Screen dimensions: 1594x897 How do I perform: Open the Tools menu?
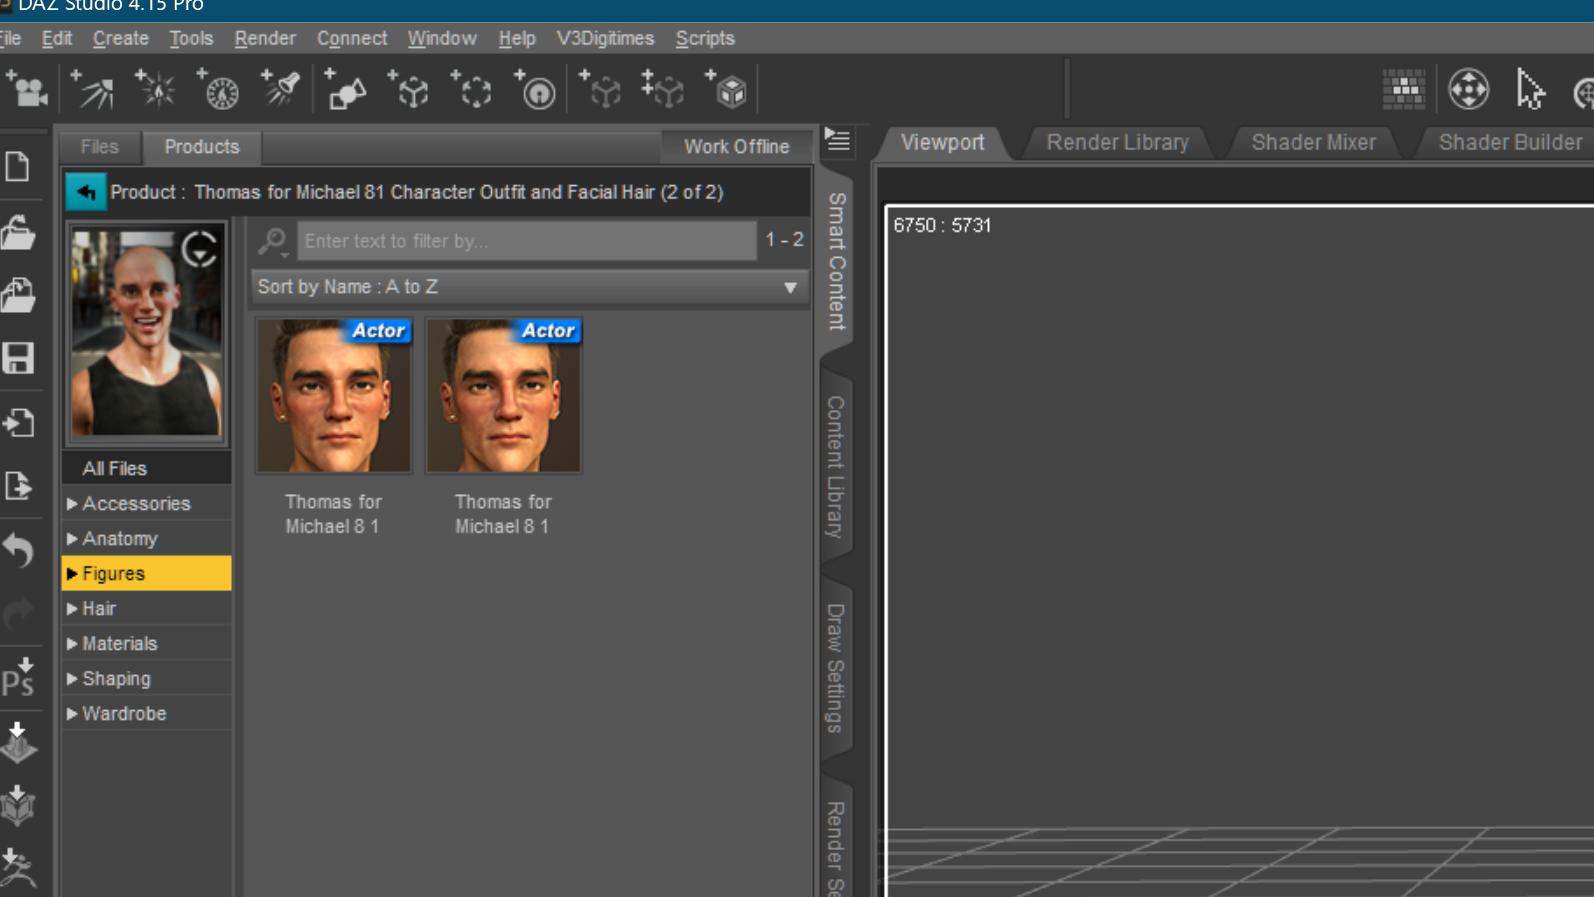191,38
